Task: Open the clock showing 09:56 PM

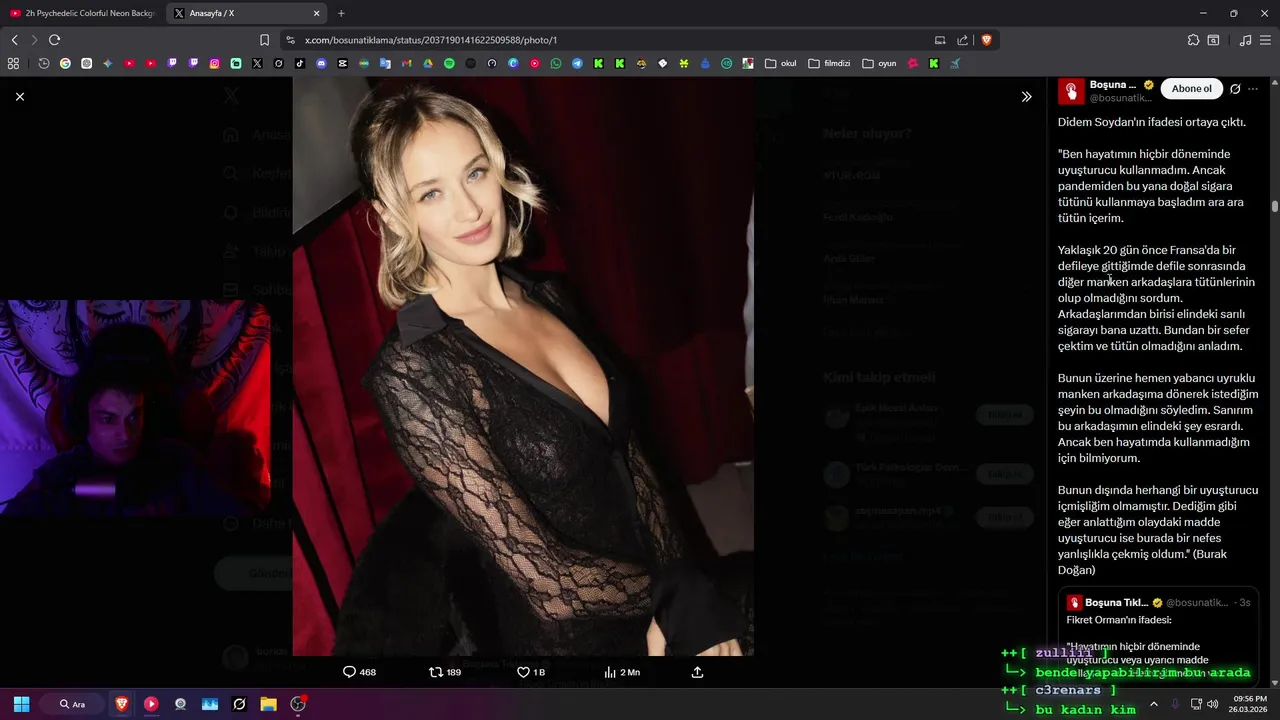Action: (x=1250, y=704)
